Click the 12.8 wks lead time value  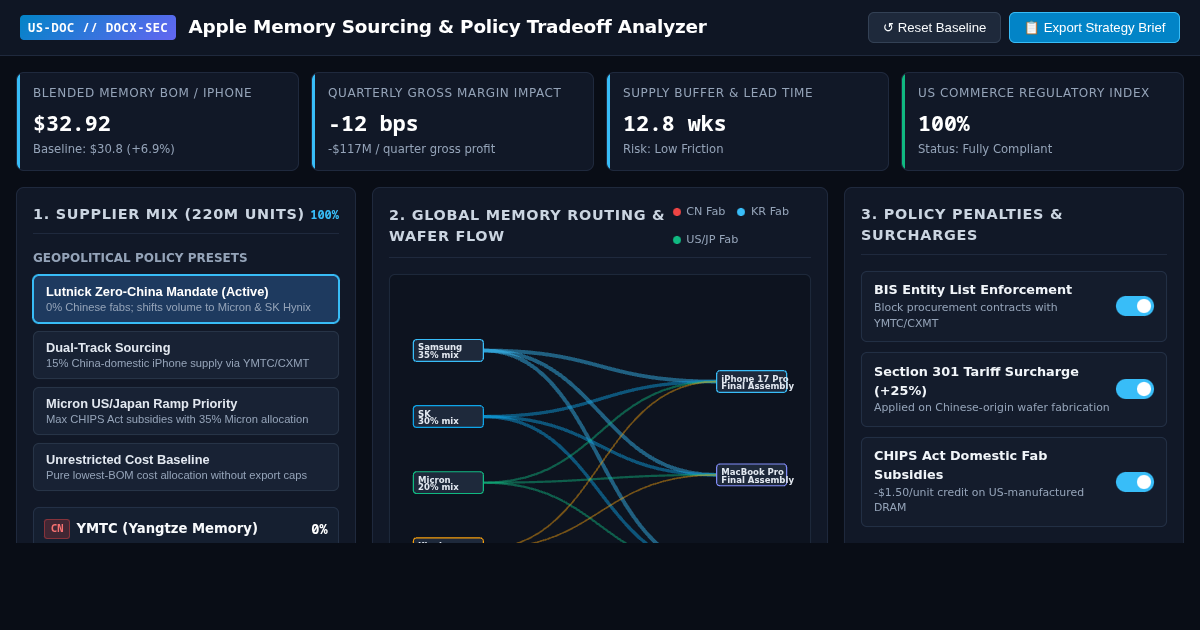coord(675,124)
